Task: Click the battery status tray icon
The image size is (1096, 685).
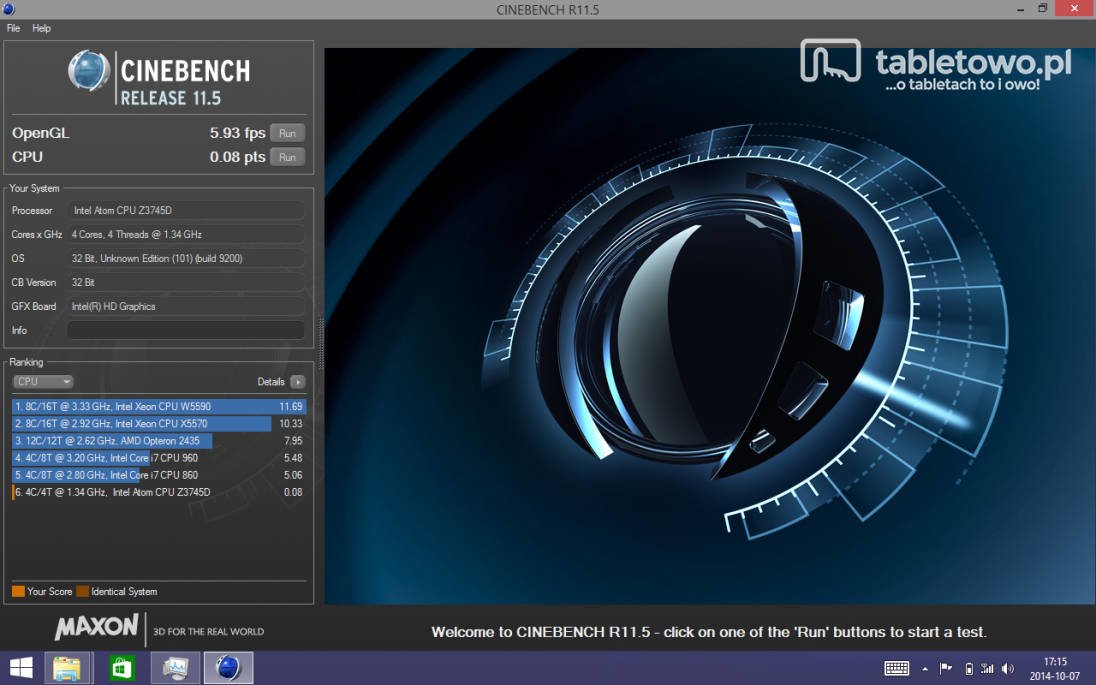Action: tap(969, 669)
